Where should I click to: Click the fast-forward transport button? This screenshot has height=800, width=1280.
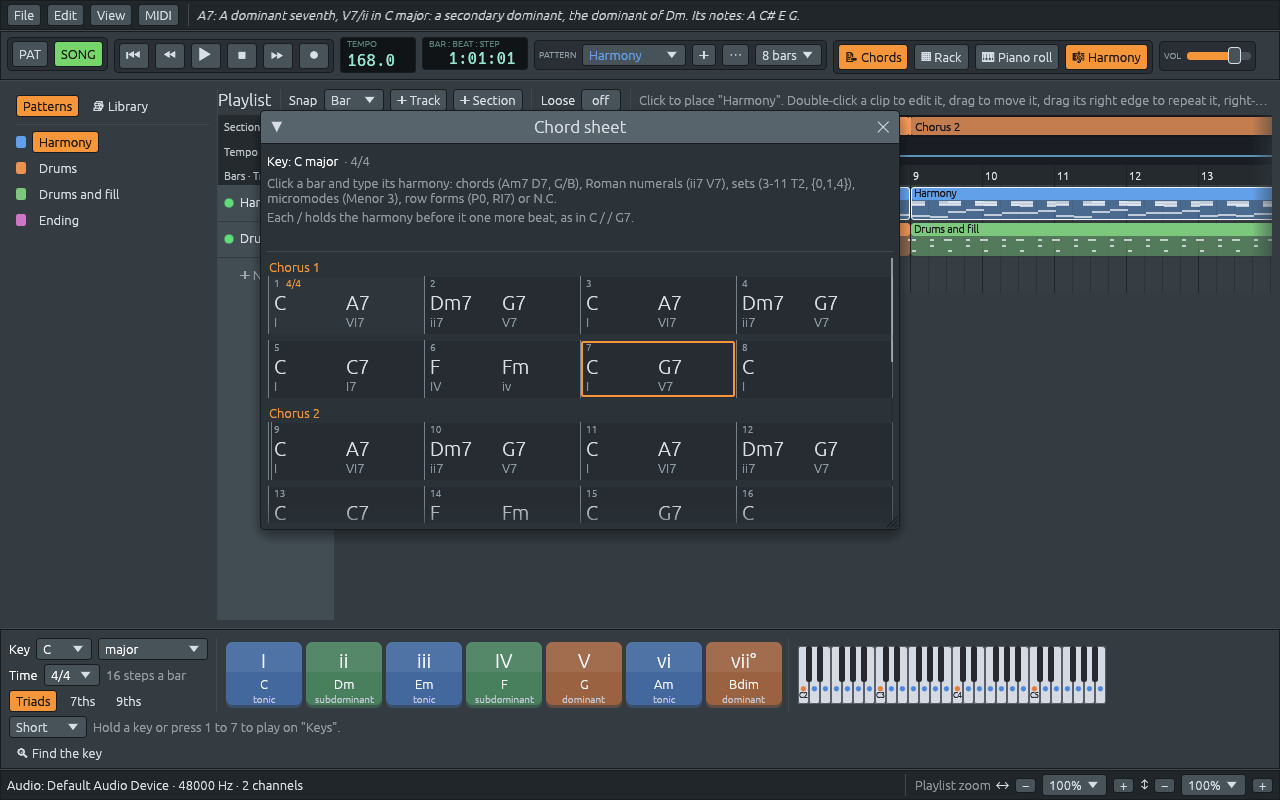point(278,55)
